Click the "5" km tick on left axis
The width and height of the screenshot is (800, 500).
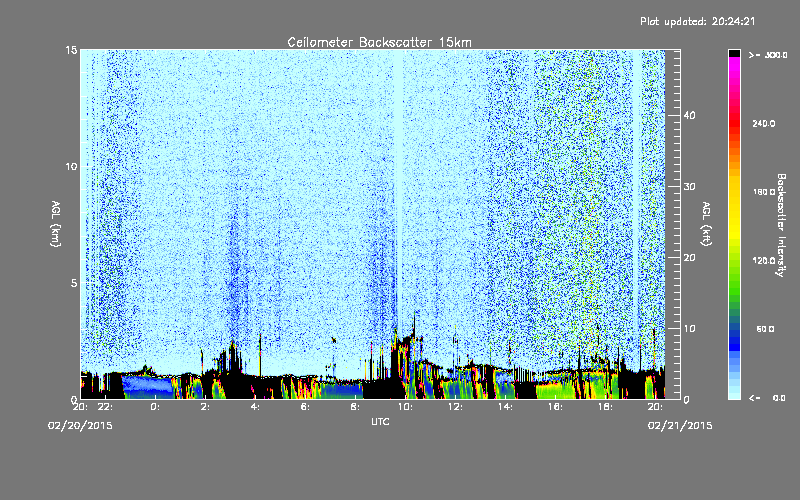(x=74, y=283)
